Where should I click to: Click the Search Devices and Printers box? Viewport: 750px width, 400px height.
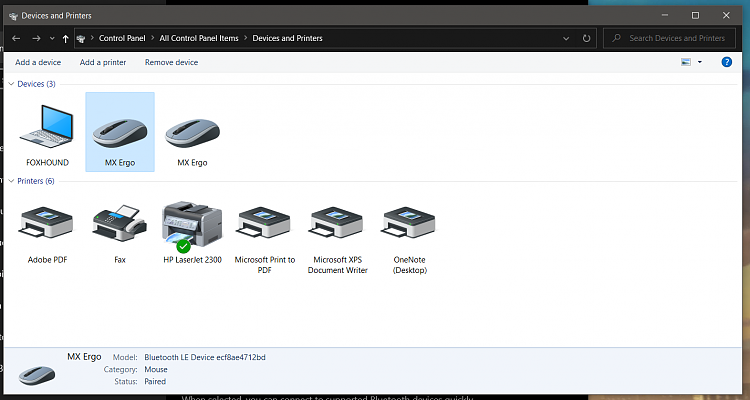tap(669, 38)
